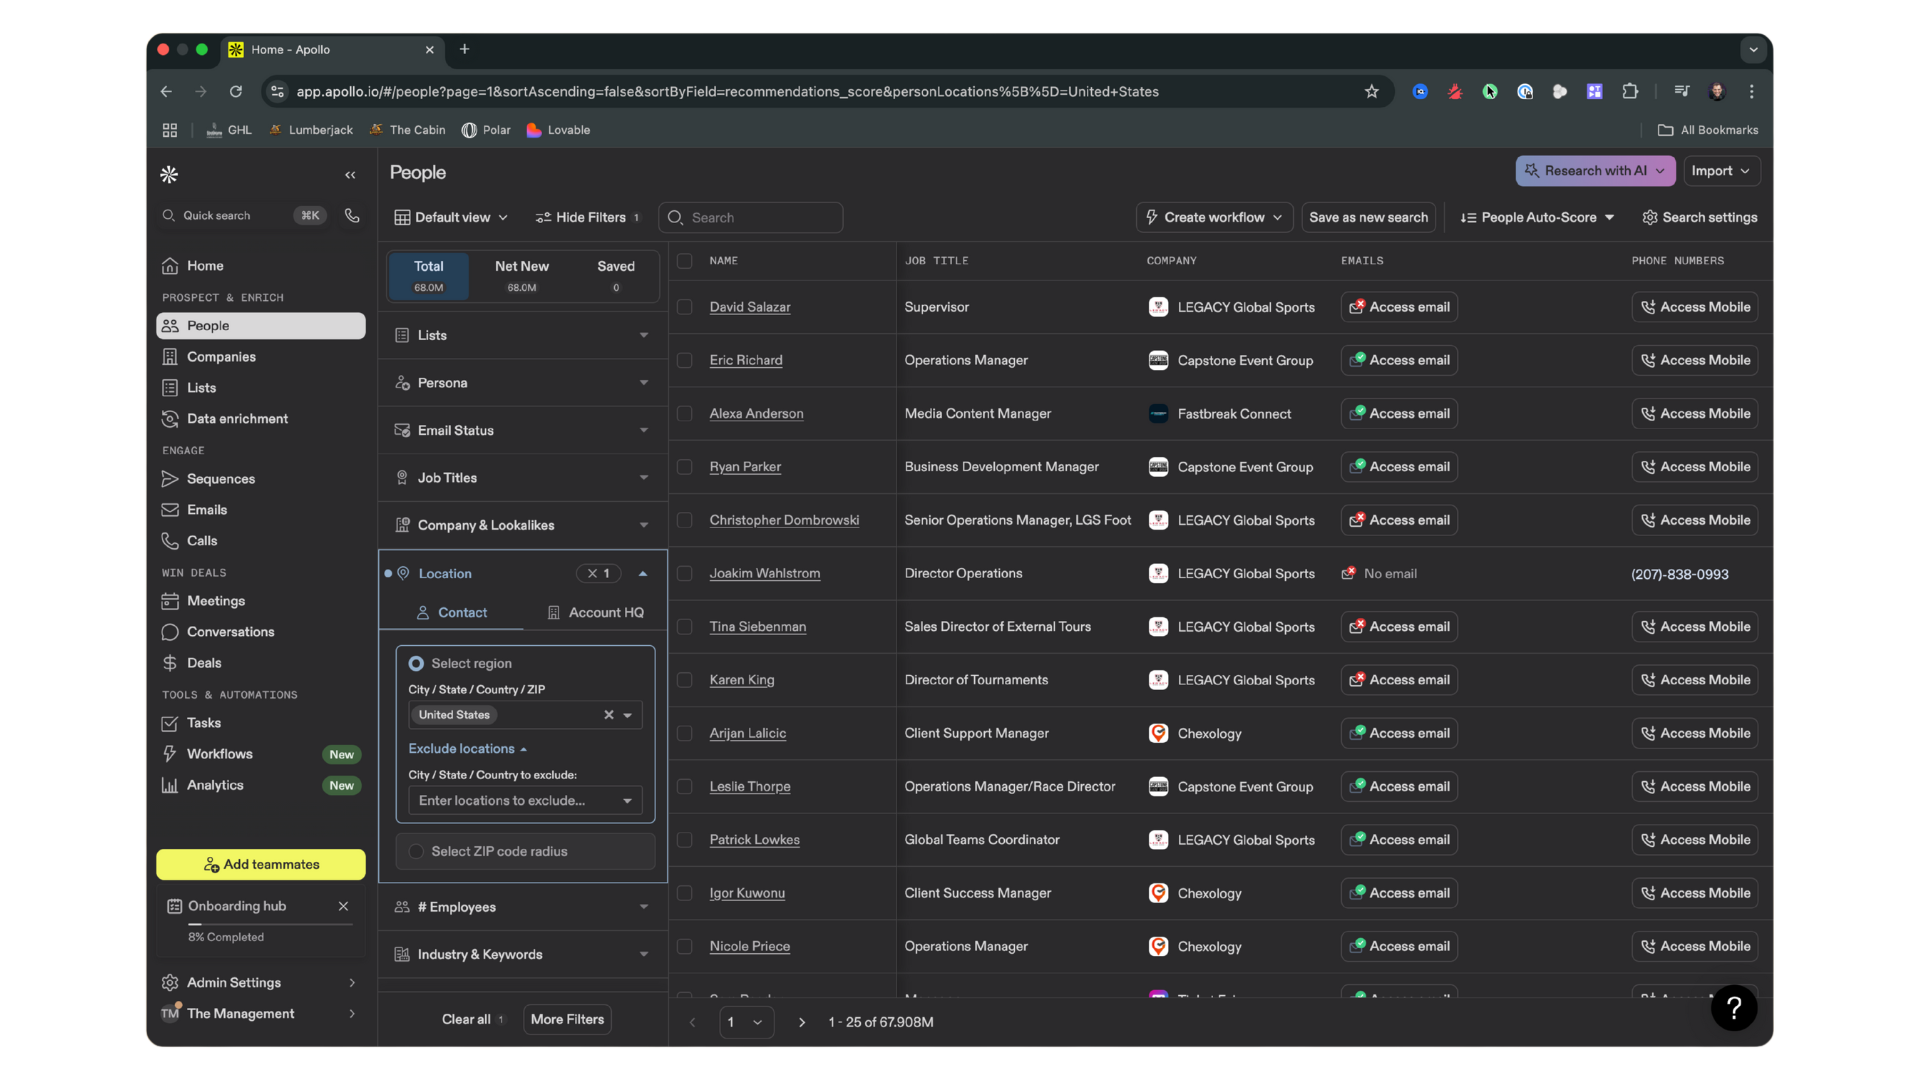Expand the Lists filter section
The image size is (1920, 1080).
(523, 335)
